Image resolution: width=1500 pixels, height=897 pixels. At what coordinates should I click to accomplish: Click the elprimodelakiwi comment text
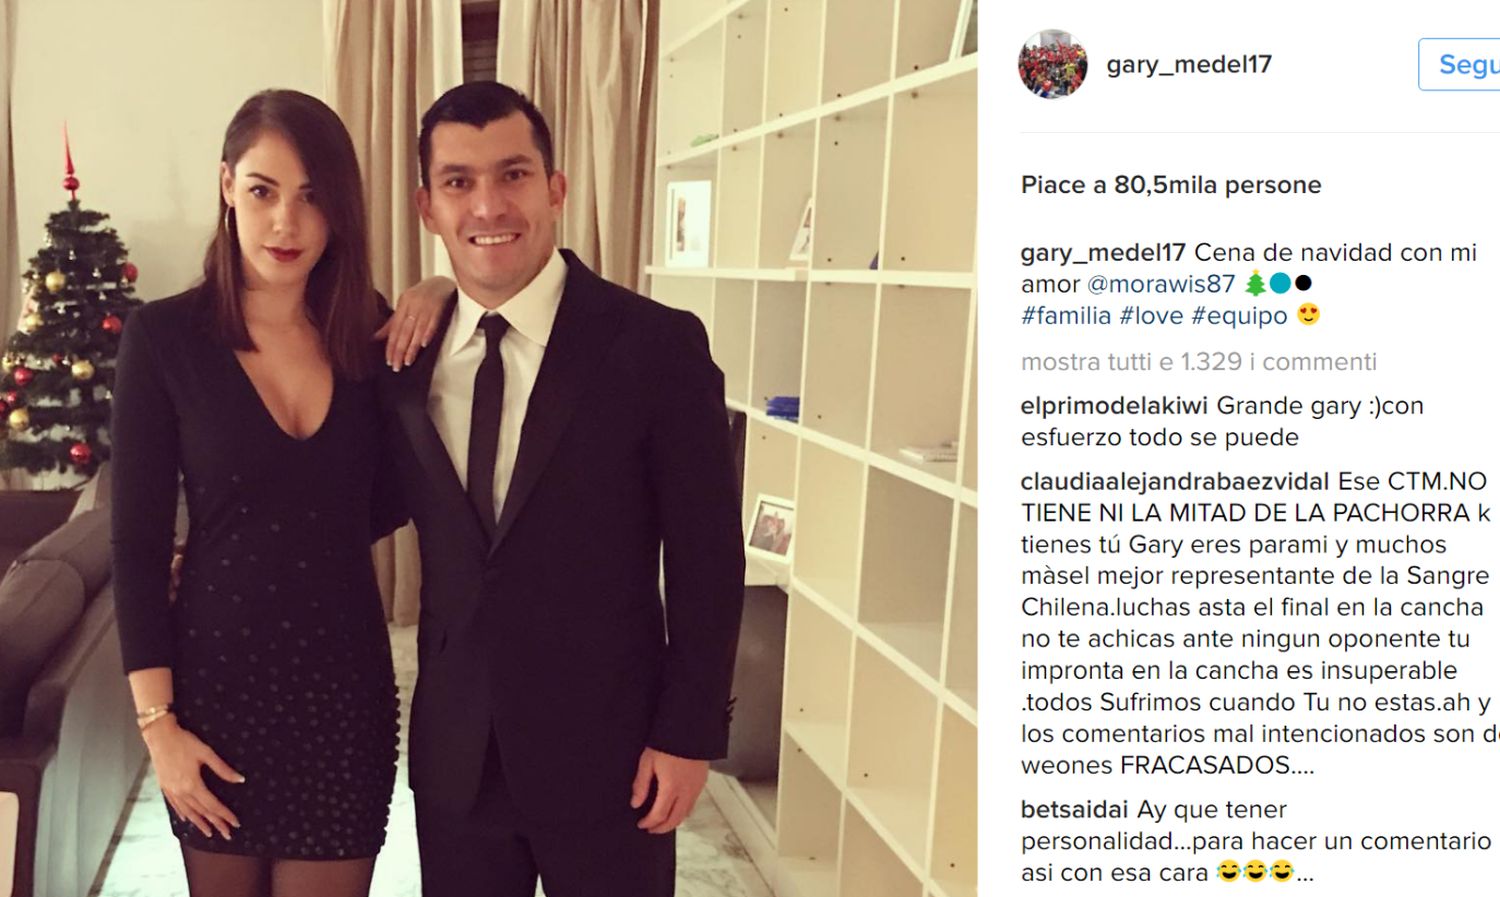[x=1222, y=422]
